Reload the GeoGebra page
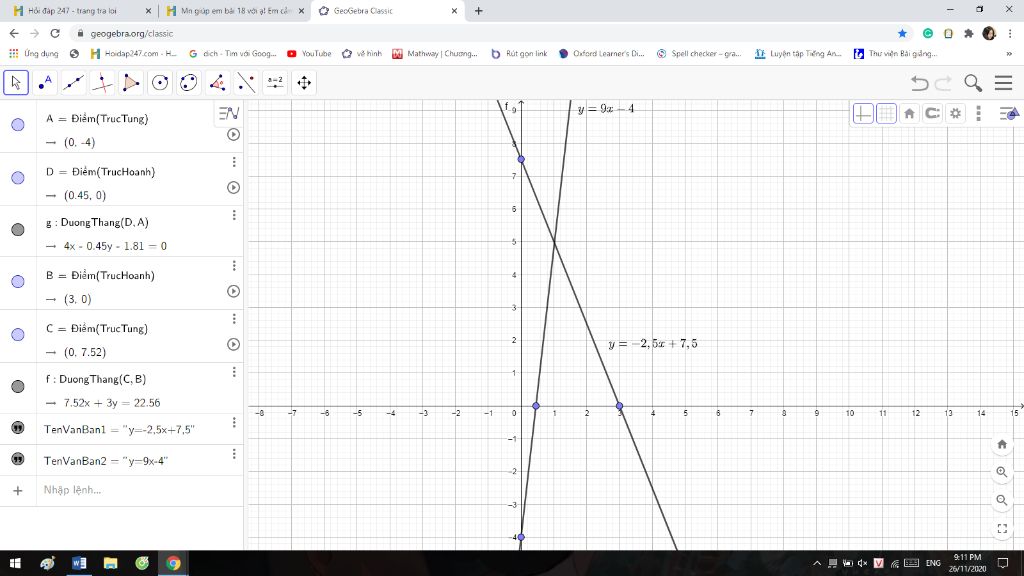This screenshot has width=1024, height=576. (55, 33)
